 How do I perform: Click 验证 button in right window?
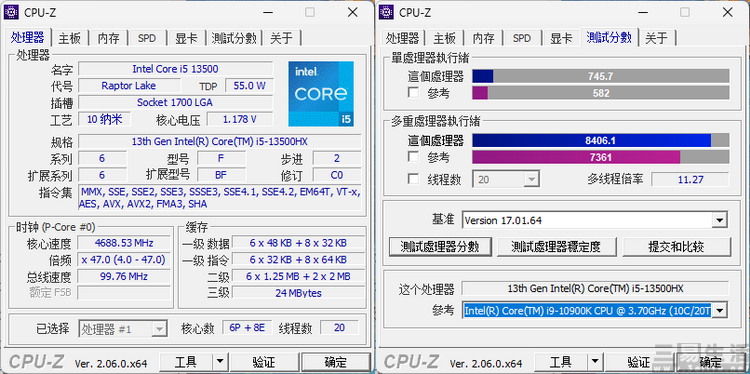coord(638,362)
